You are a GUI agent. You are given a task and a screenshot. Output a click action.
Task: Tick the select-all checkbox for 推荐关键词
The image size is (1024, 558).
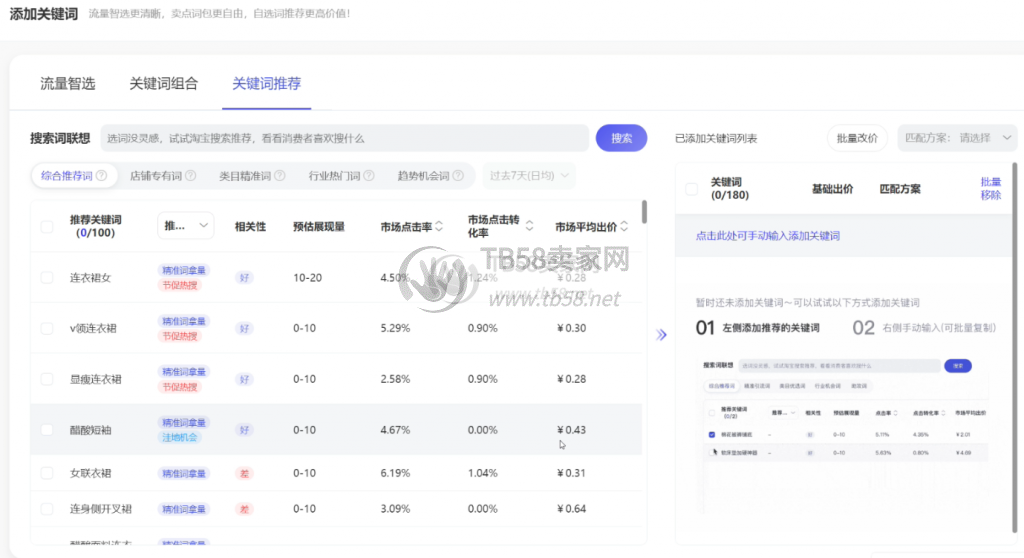tap(47, 227)
